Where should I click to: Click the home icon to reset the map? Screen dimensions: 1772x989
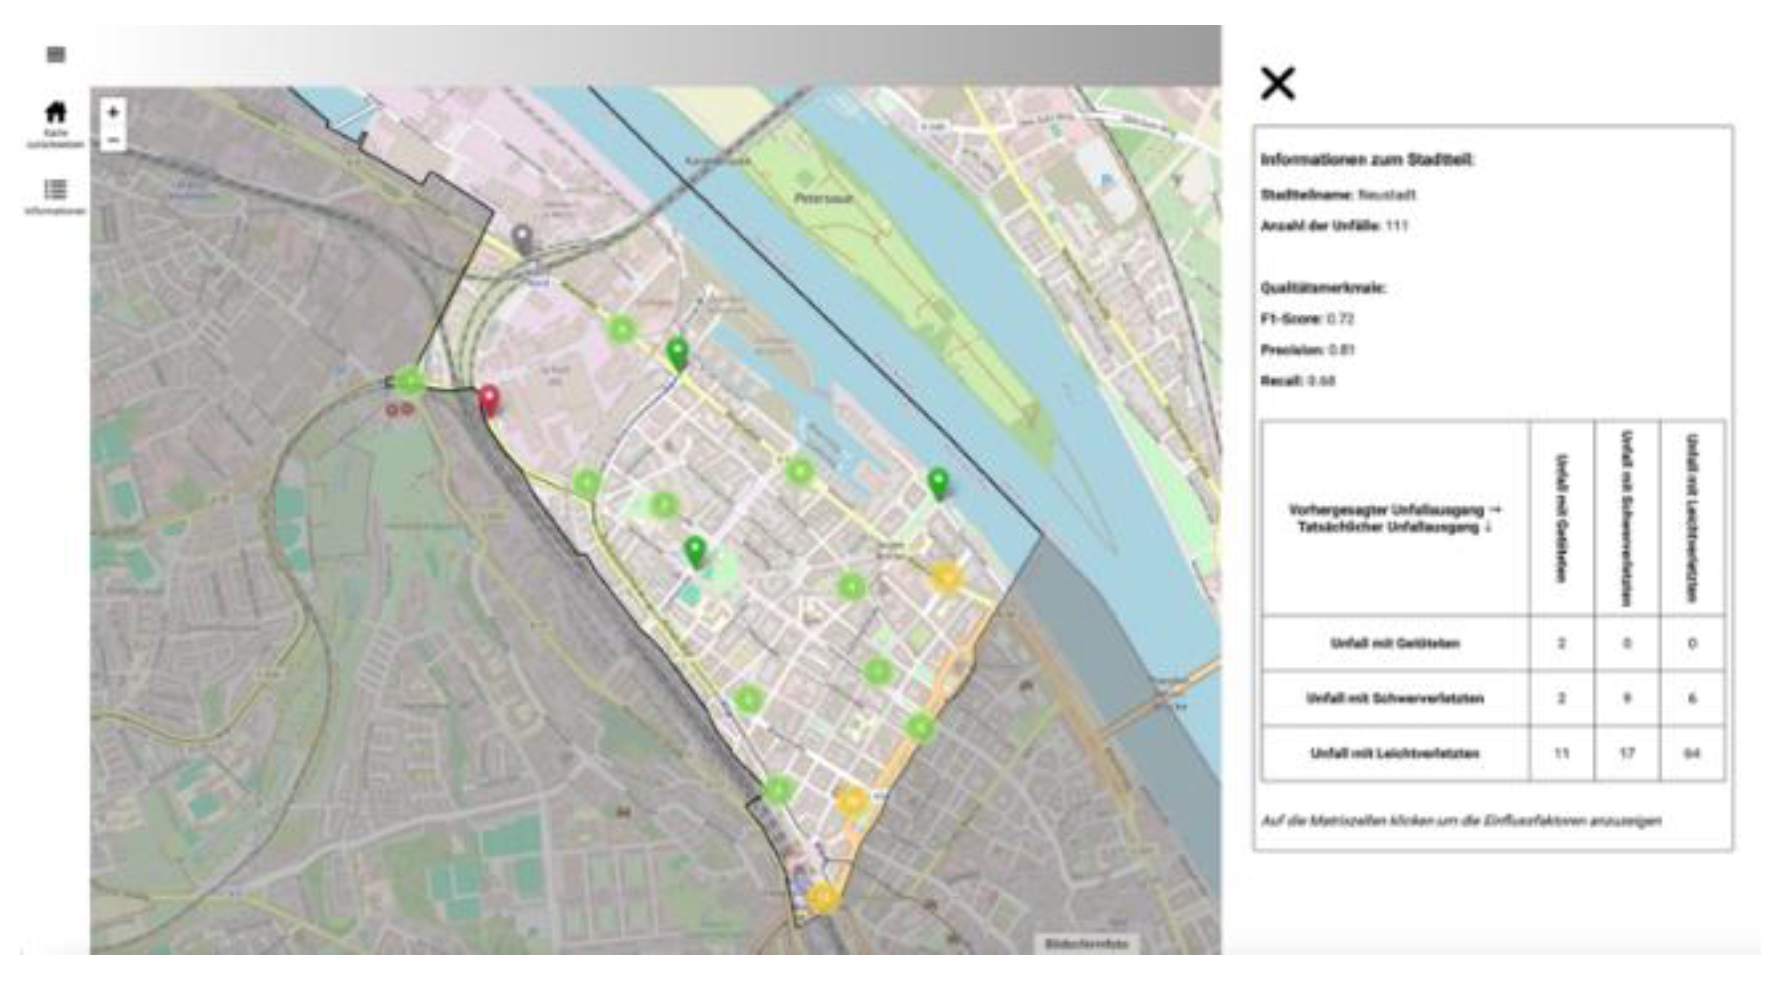click(56, 113)
